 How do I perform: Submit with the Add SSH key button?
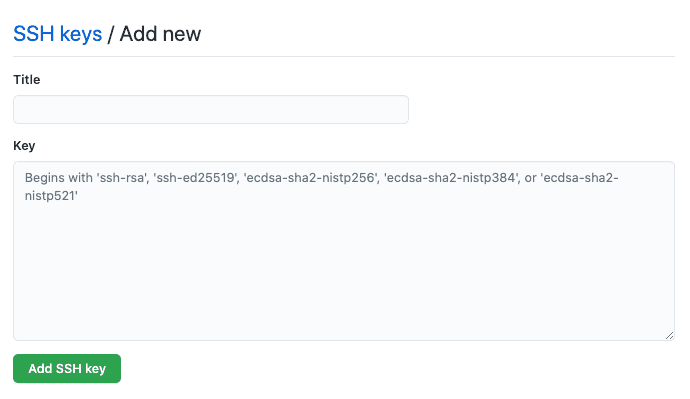[67, 369]
